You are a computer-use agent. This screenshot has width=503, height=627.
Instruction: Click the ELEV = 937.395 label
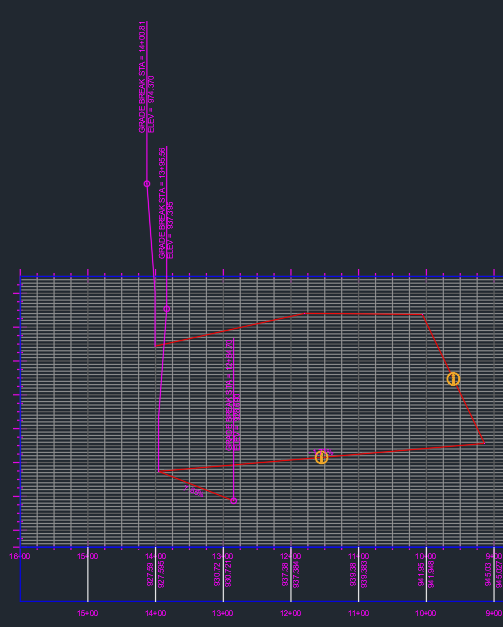(170, 230)
